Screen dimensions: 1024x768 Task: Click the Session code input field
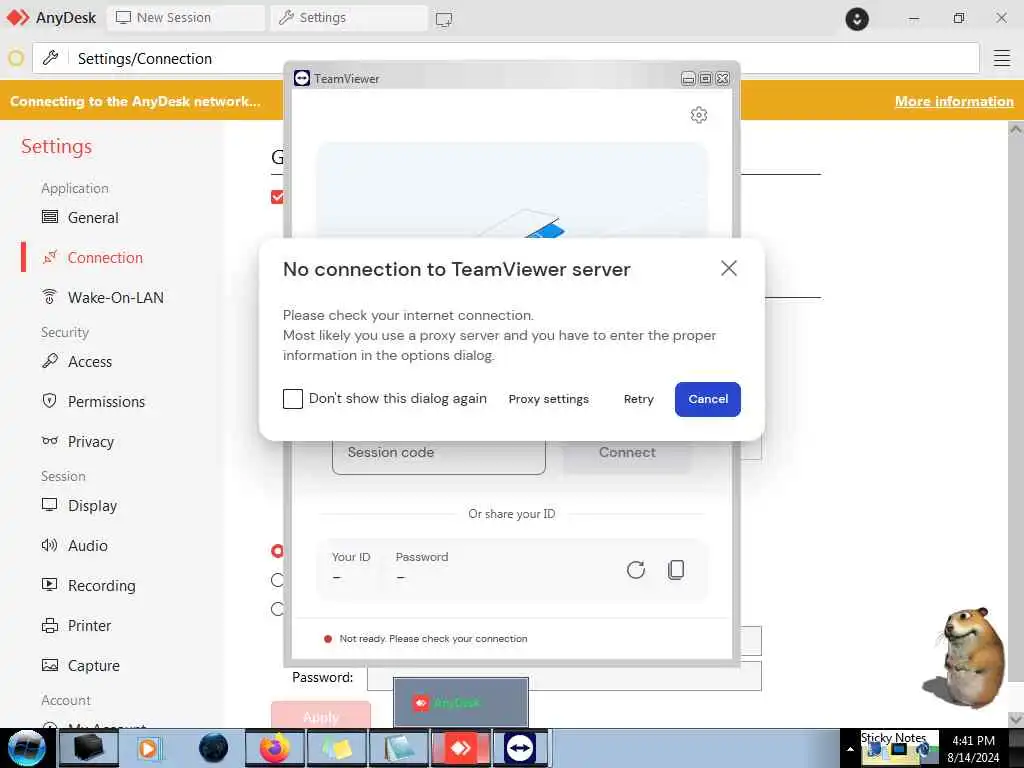tap(438, 453)
